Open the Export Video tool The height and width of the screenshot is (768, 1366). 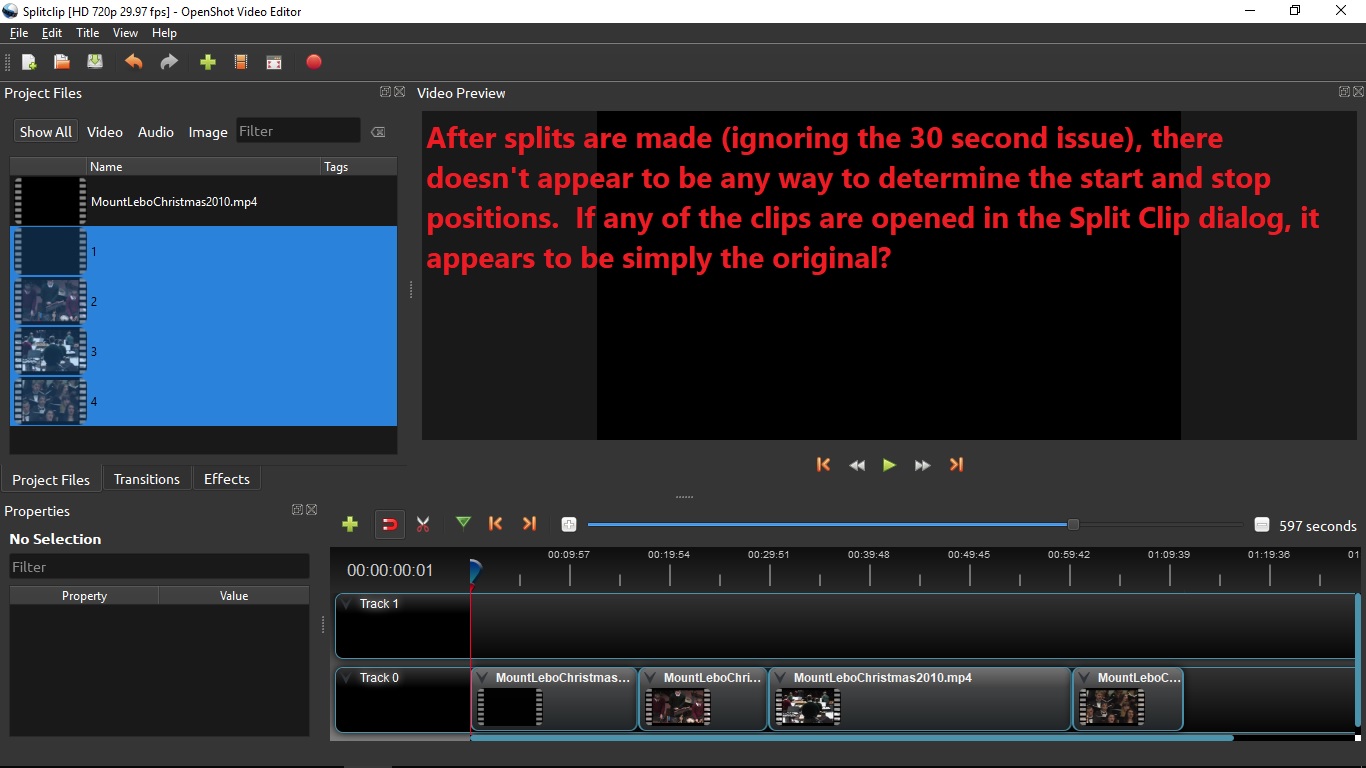point(314,62)
